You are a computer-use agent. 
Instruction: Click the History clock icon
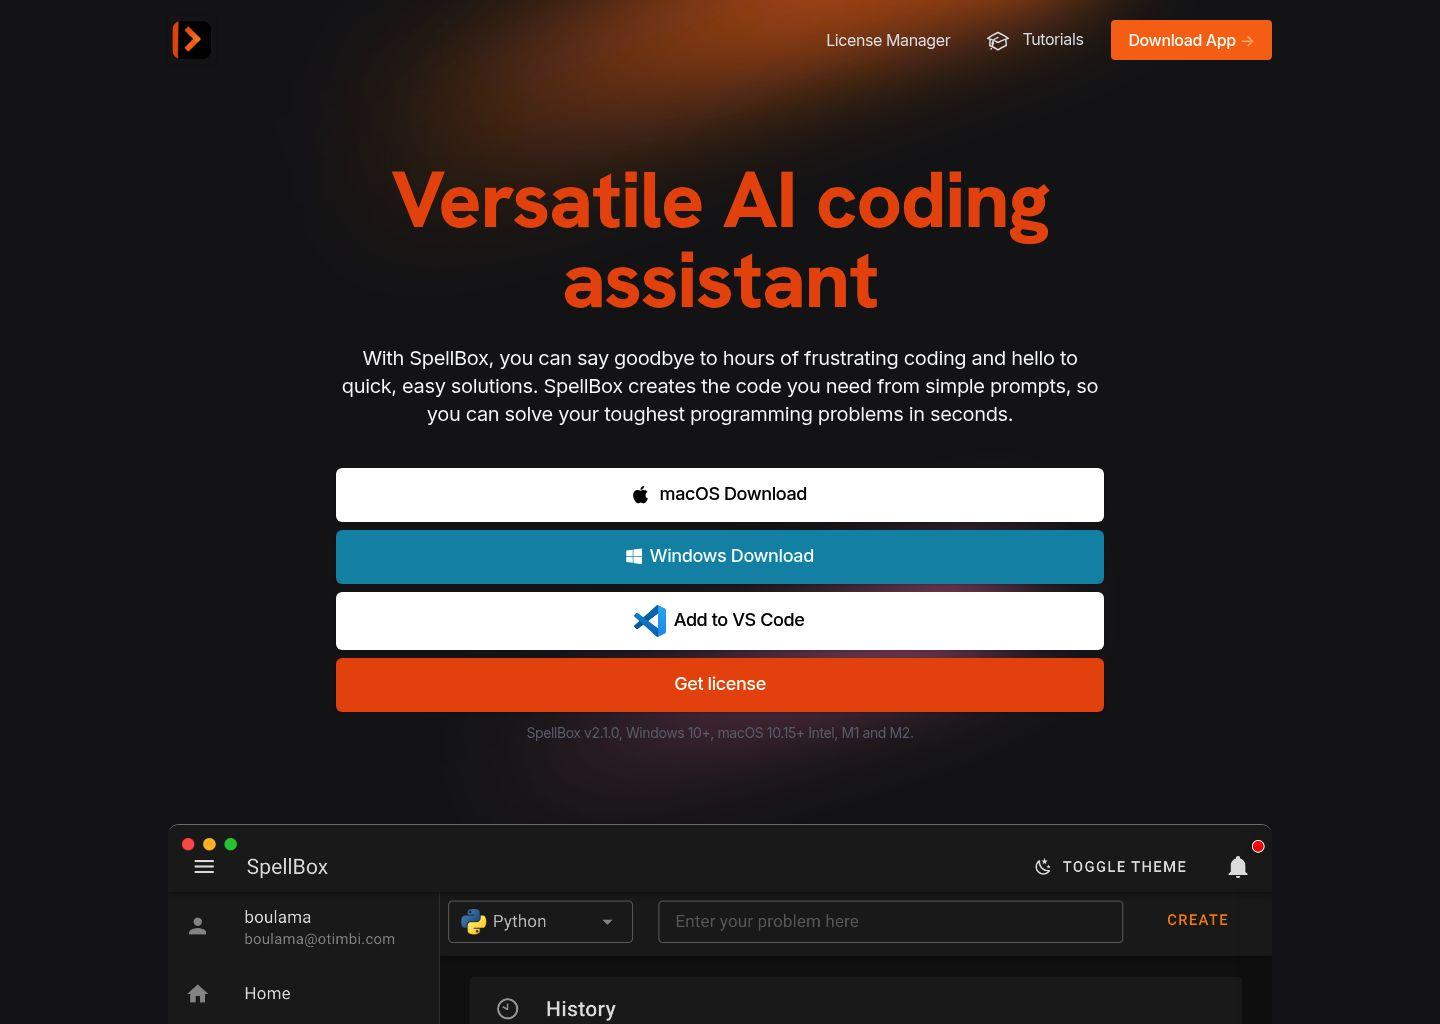click(x=508, y=1008)
